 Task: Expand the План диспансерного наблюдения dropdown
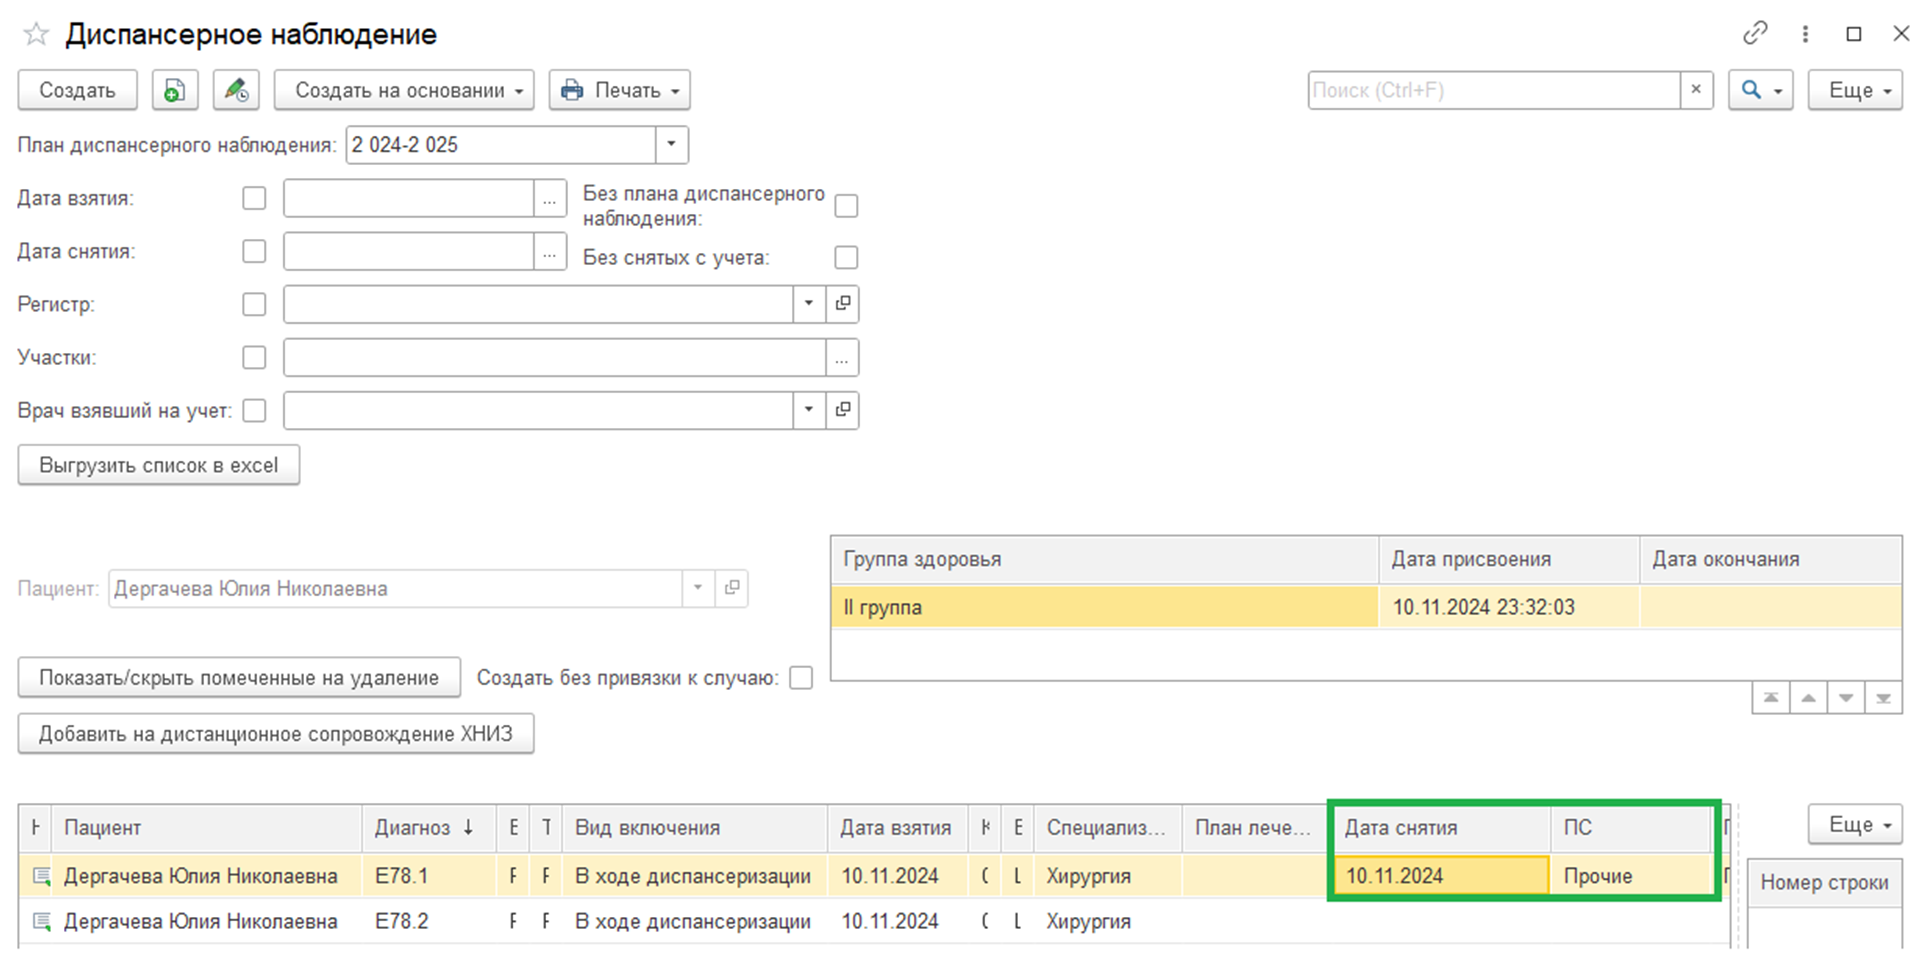point(672,145)
